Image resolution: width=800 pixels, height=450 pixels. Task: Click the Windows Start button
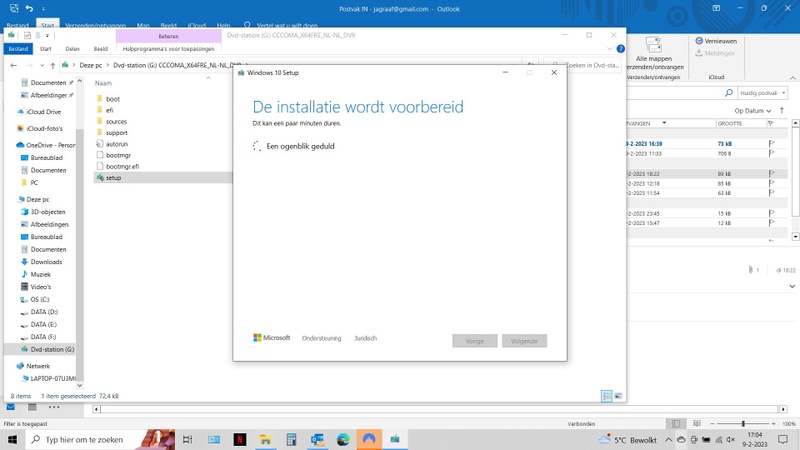pos(12,439)
